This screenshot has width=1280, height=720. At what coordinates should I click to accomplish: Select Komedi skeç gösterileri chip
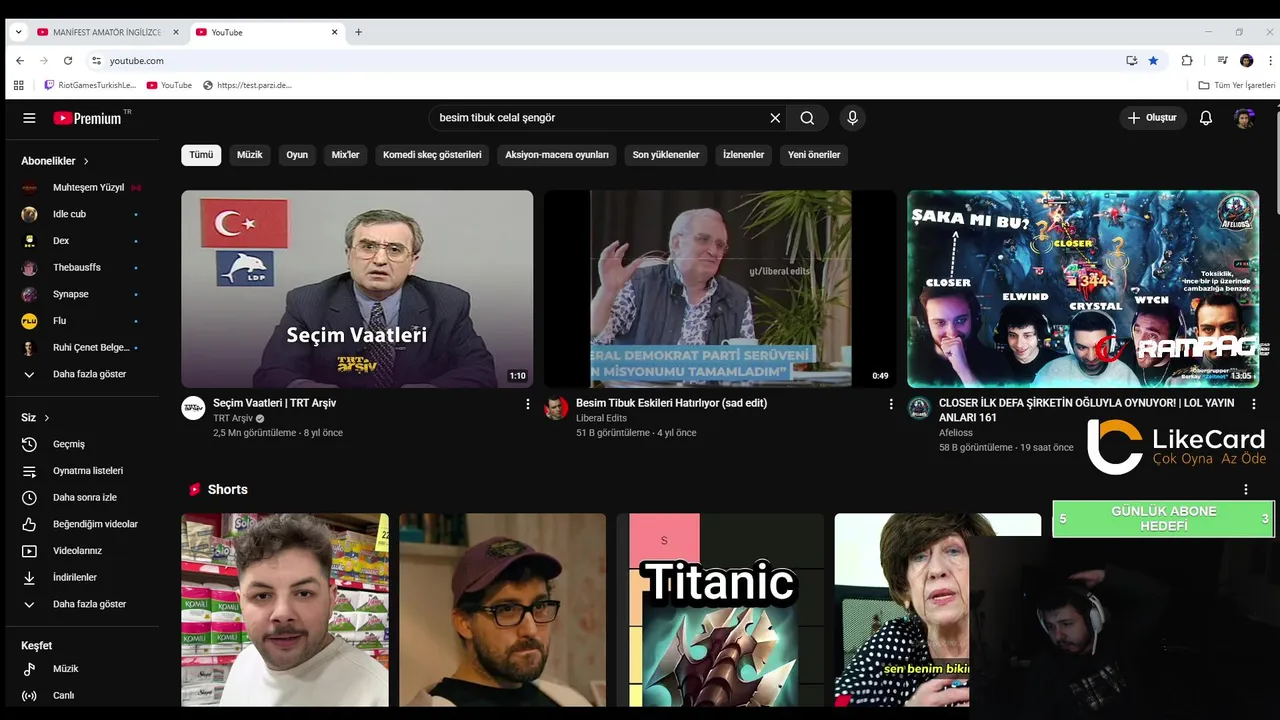point(432,155)
